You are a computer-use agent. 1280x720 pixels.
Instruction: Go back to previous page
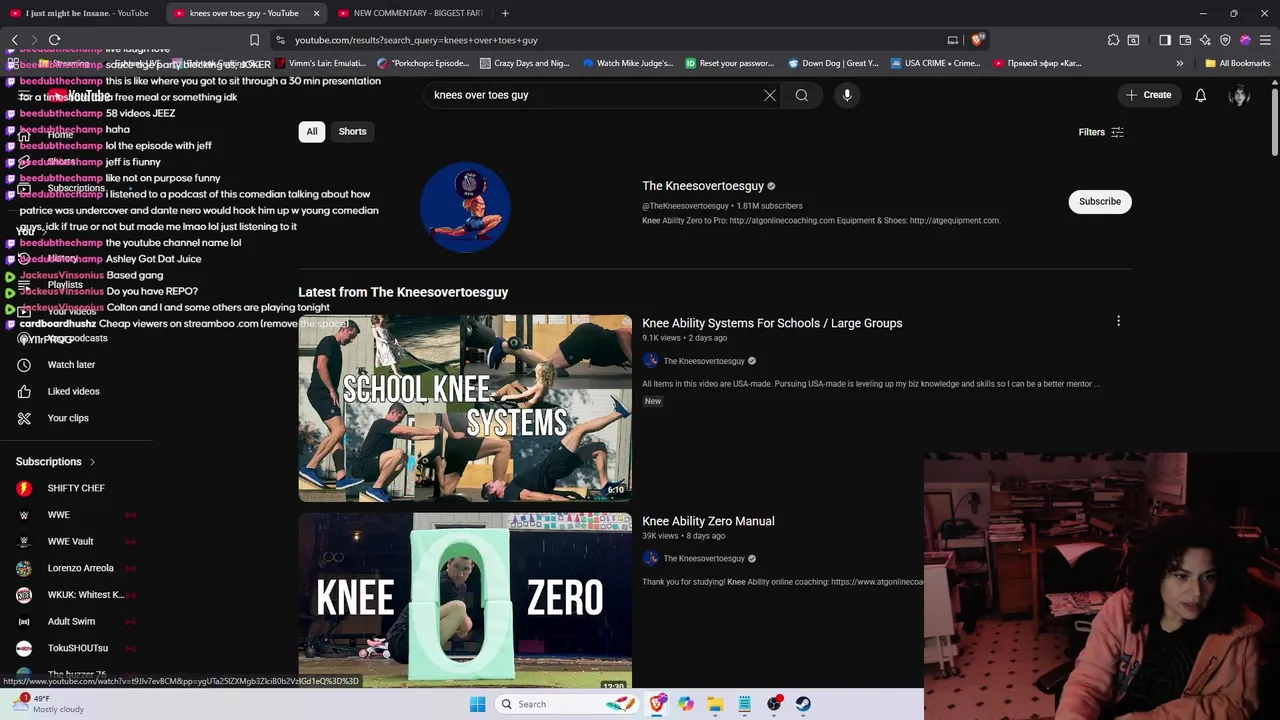click(14, 40)
